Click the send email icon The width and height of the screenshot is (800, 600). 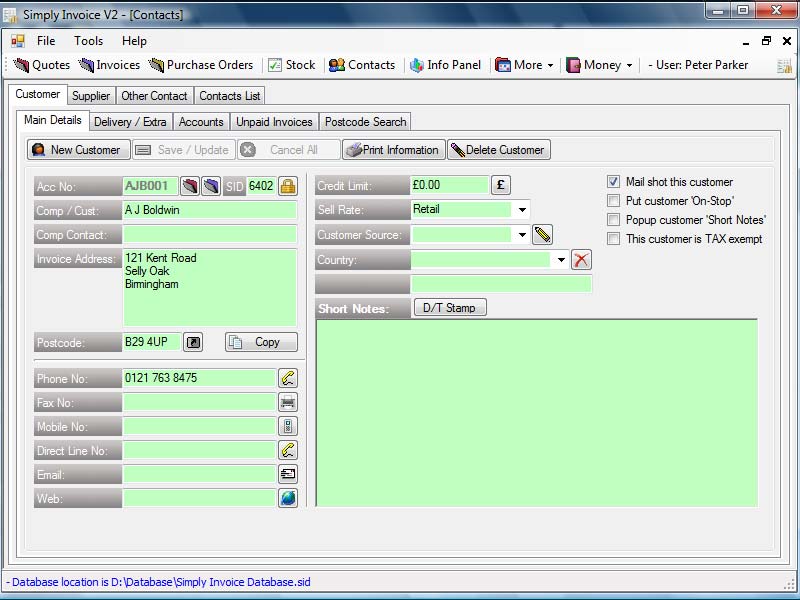click(x=288, y=474)
